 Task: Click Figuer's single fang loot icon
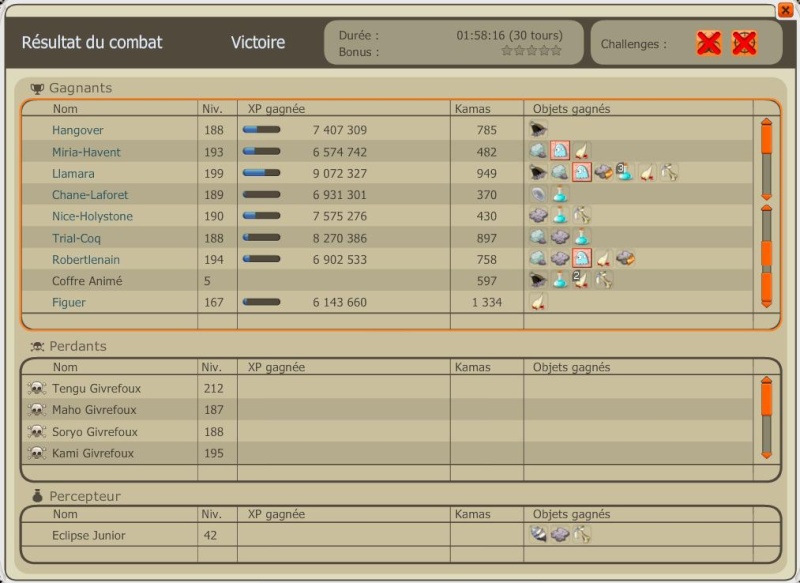538,302
